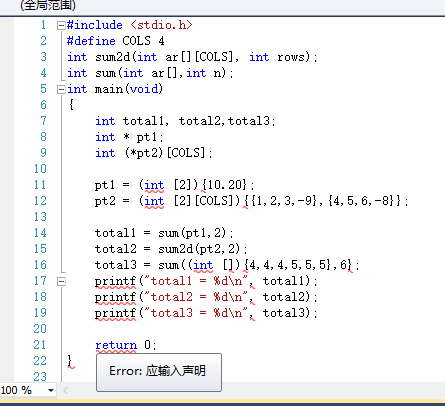
Task: Open the global scope (全局范围) selector
Action: click(48, 5)
